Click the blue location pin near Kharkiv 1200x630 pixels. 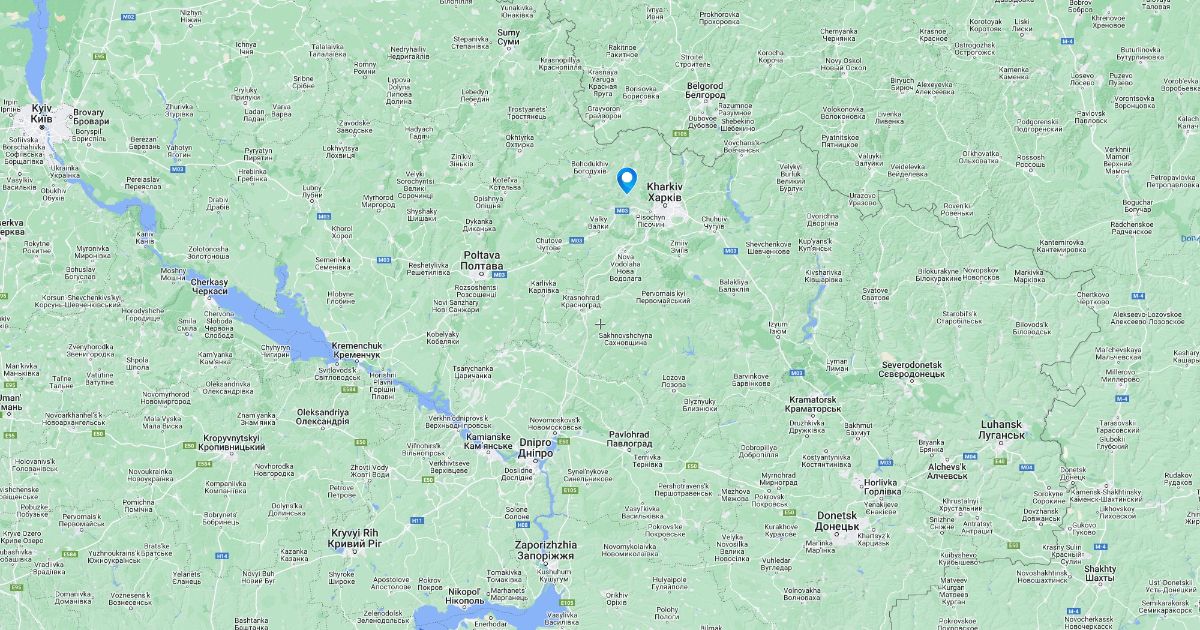[x=627, y=180]
